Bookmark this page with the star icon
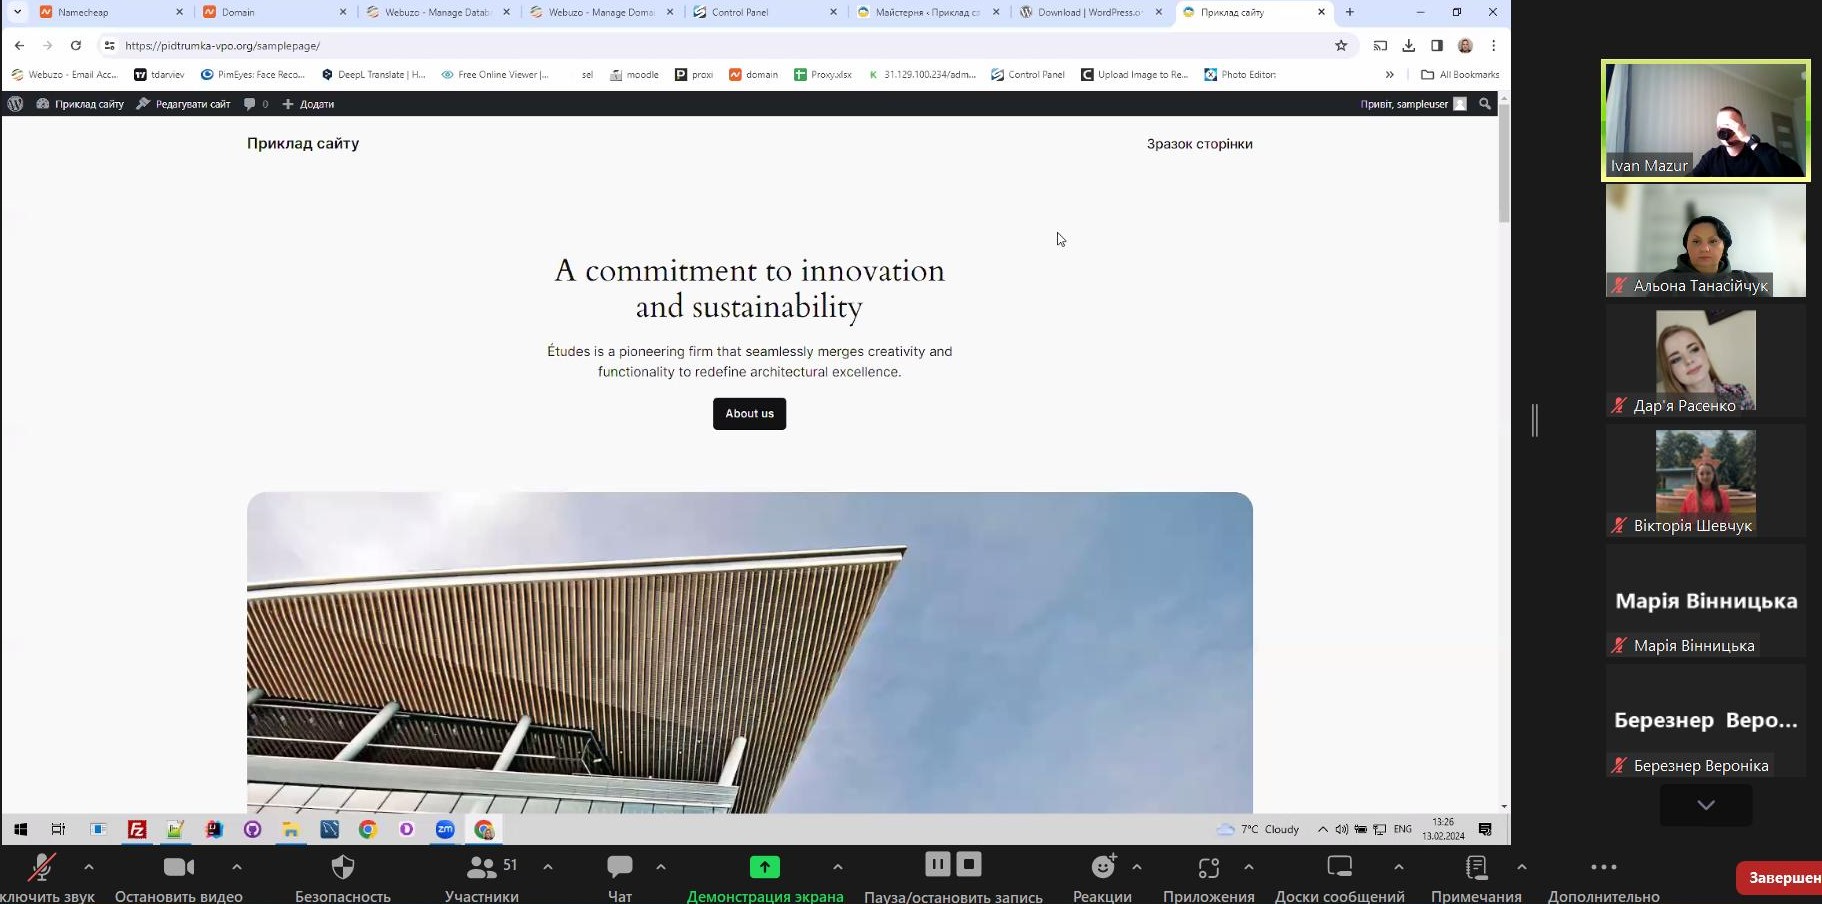Screen dimensions: 1822x904 pyautogui.click(x=1341, y=46)
